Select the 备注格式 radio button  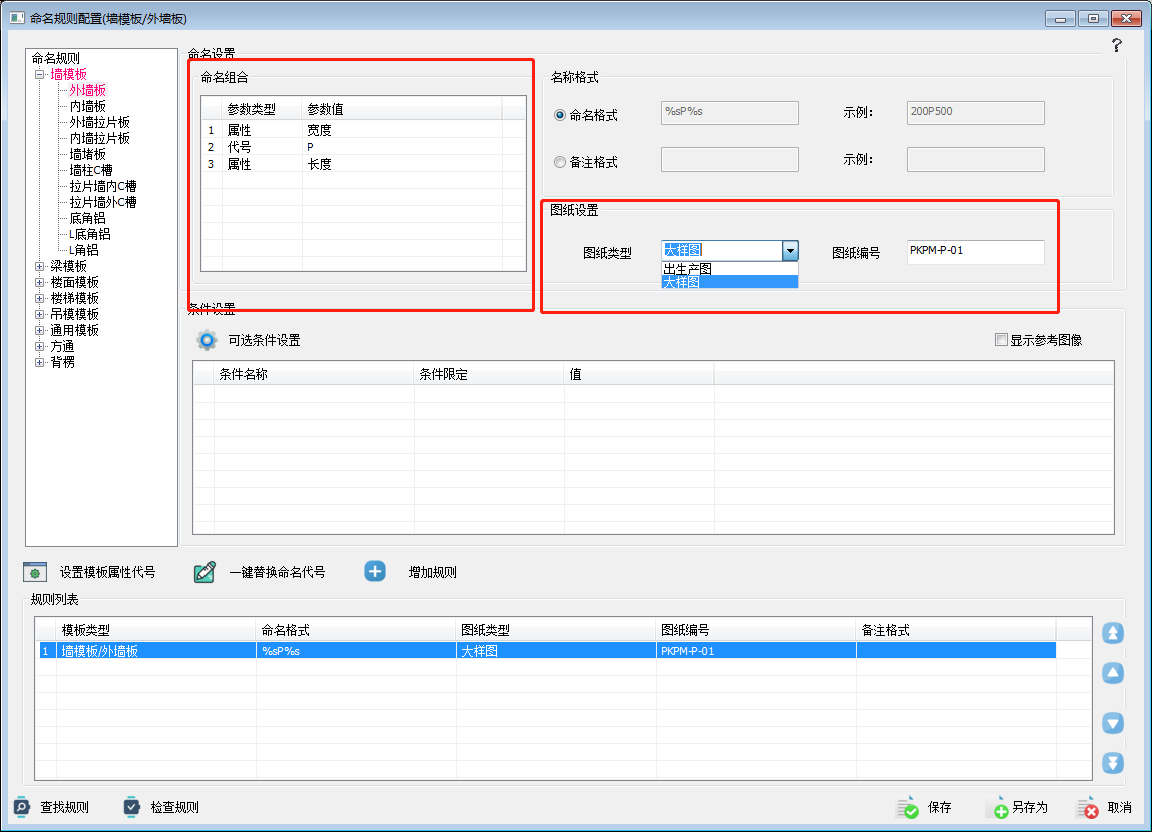pos(560,162)
